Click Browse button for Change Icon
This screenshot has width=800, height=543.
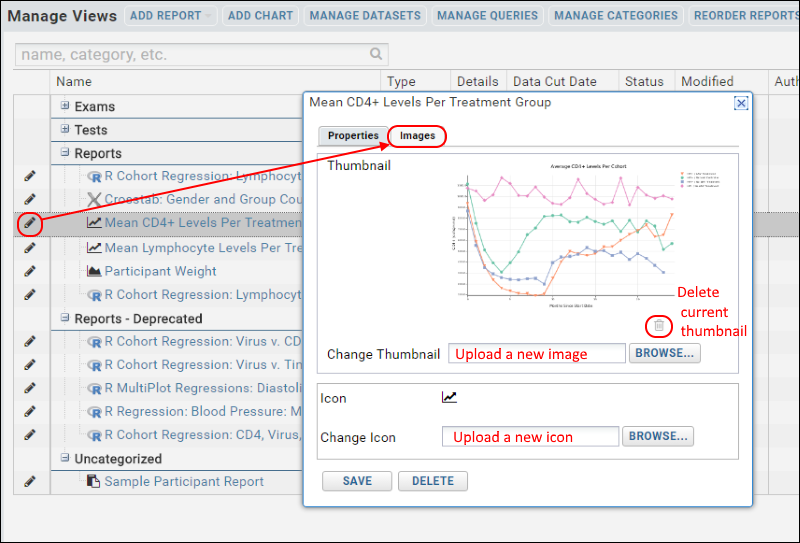(658, 436)
